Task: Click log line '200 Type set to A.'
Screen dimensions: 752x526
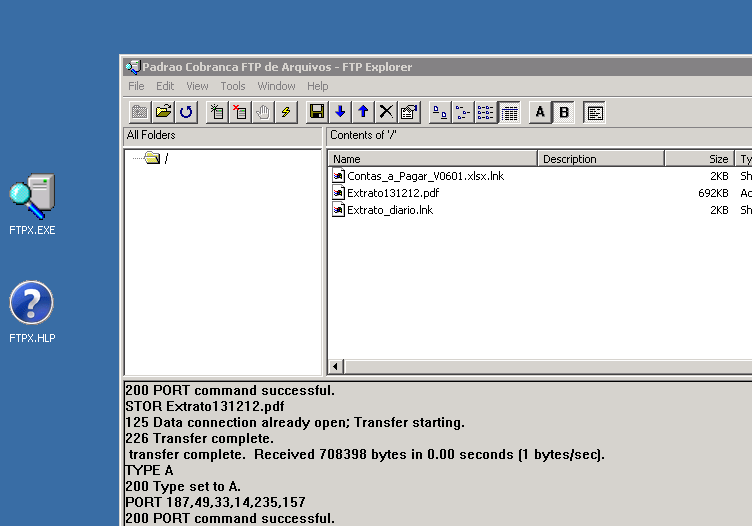Action: [x=183, y=486]
